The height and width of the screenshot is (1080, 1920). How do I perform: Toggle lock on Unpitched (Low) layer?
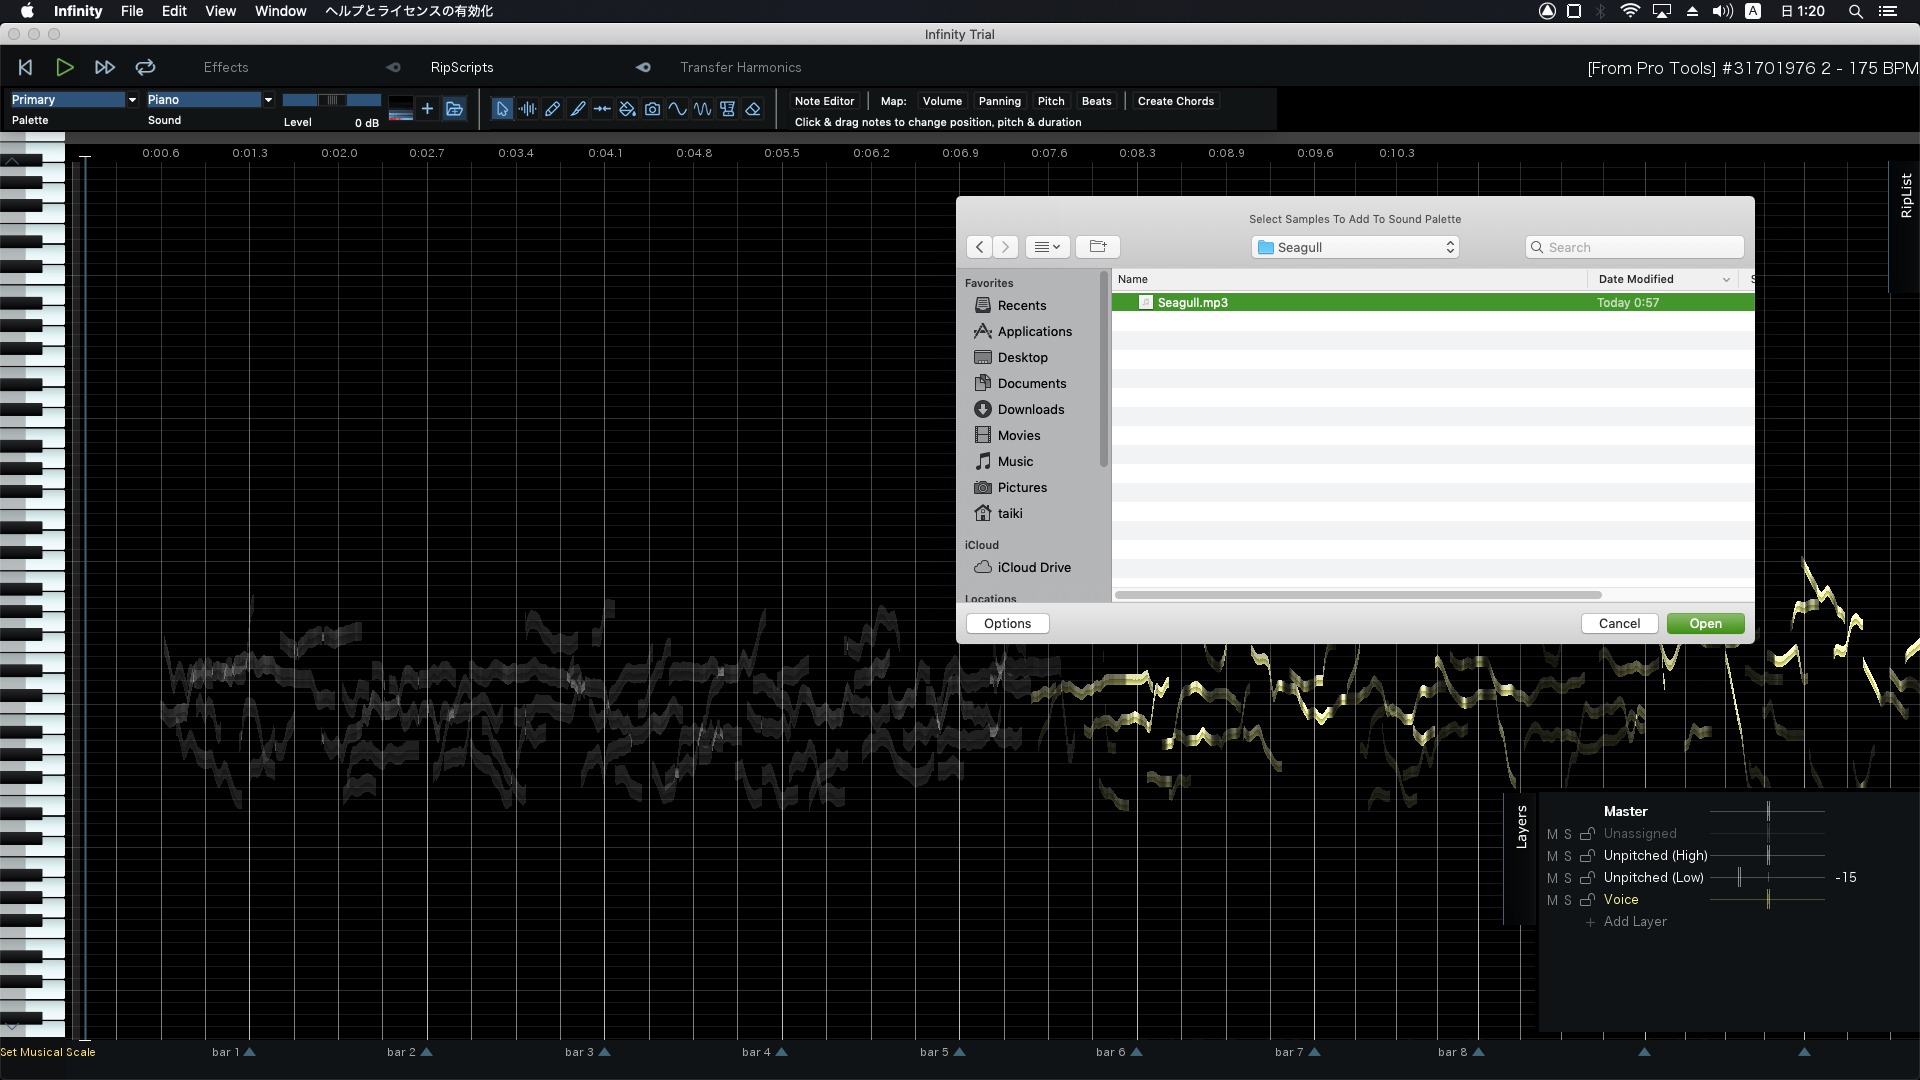point(1587,878)
